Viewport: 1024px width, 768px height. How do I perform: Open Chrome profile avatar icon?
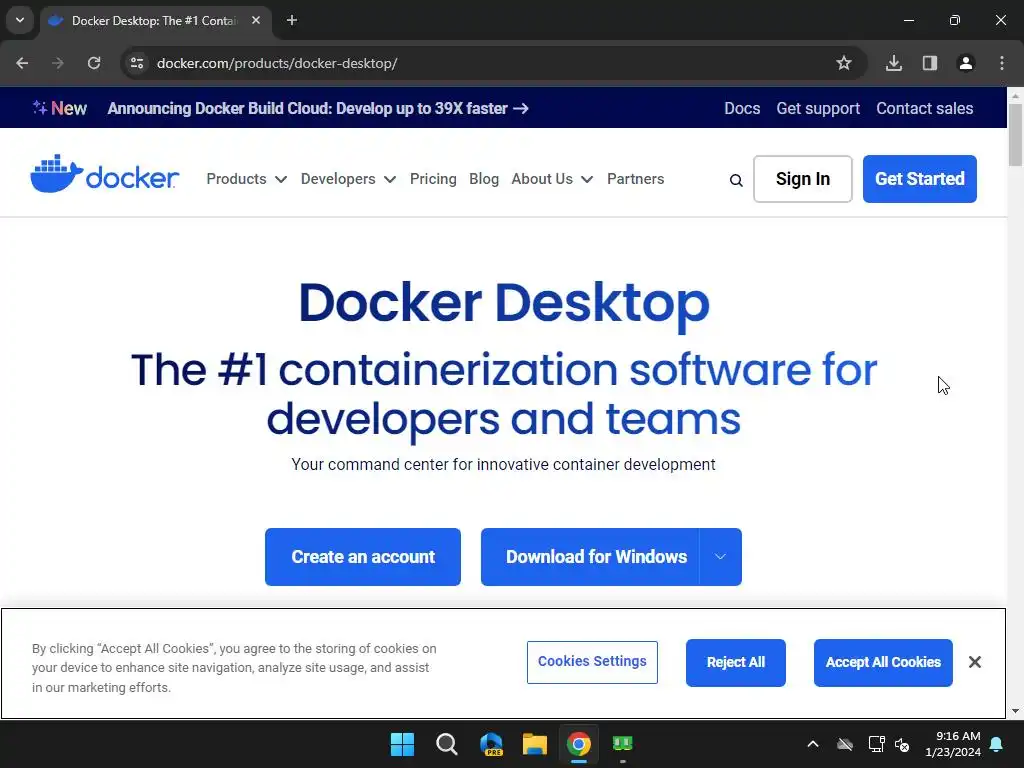pos(966,63)
